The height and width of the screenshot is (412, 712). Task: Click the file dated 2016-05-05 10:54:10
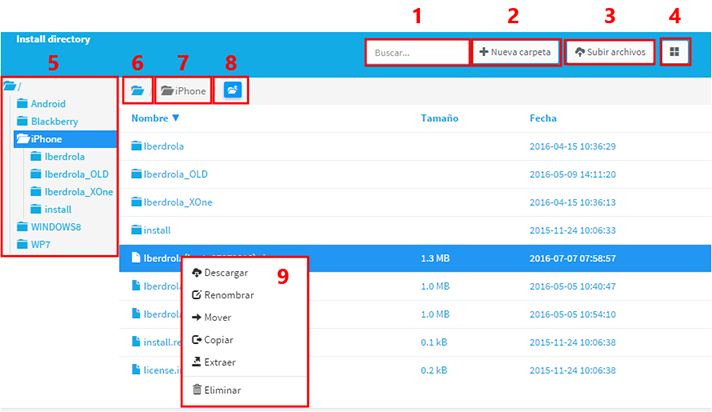point(415,314)
